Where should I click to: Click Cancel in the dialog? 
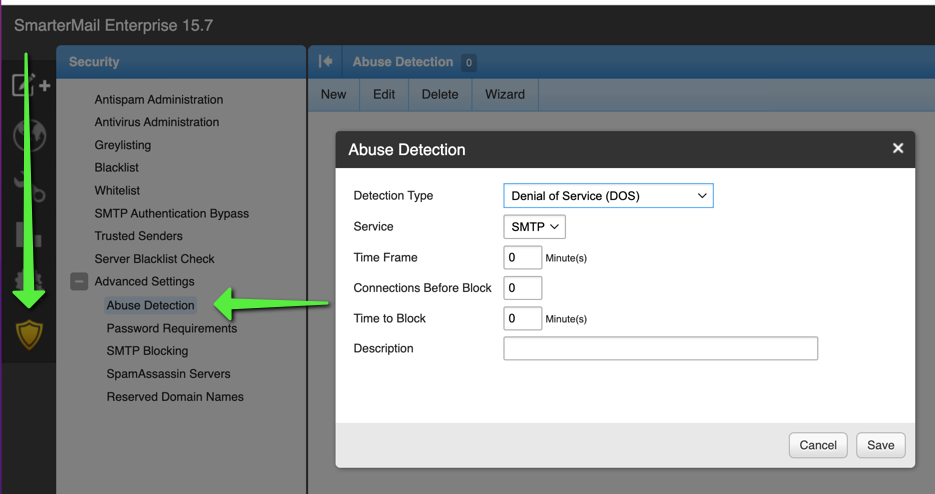click(817, 445)
